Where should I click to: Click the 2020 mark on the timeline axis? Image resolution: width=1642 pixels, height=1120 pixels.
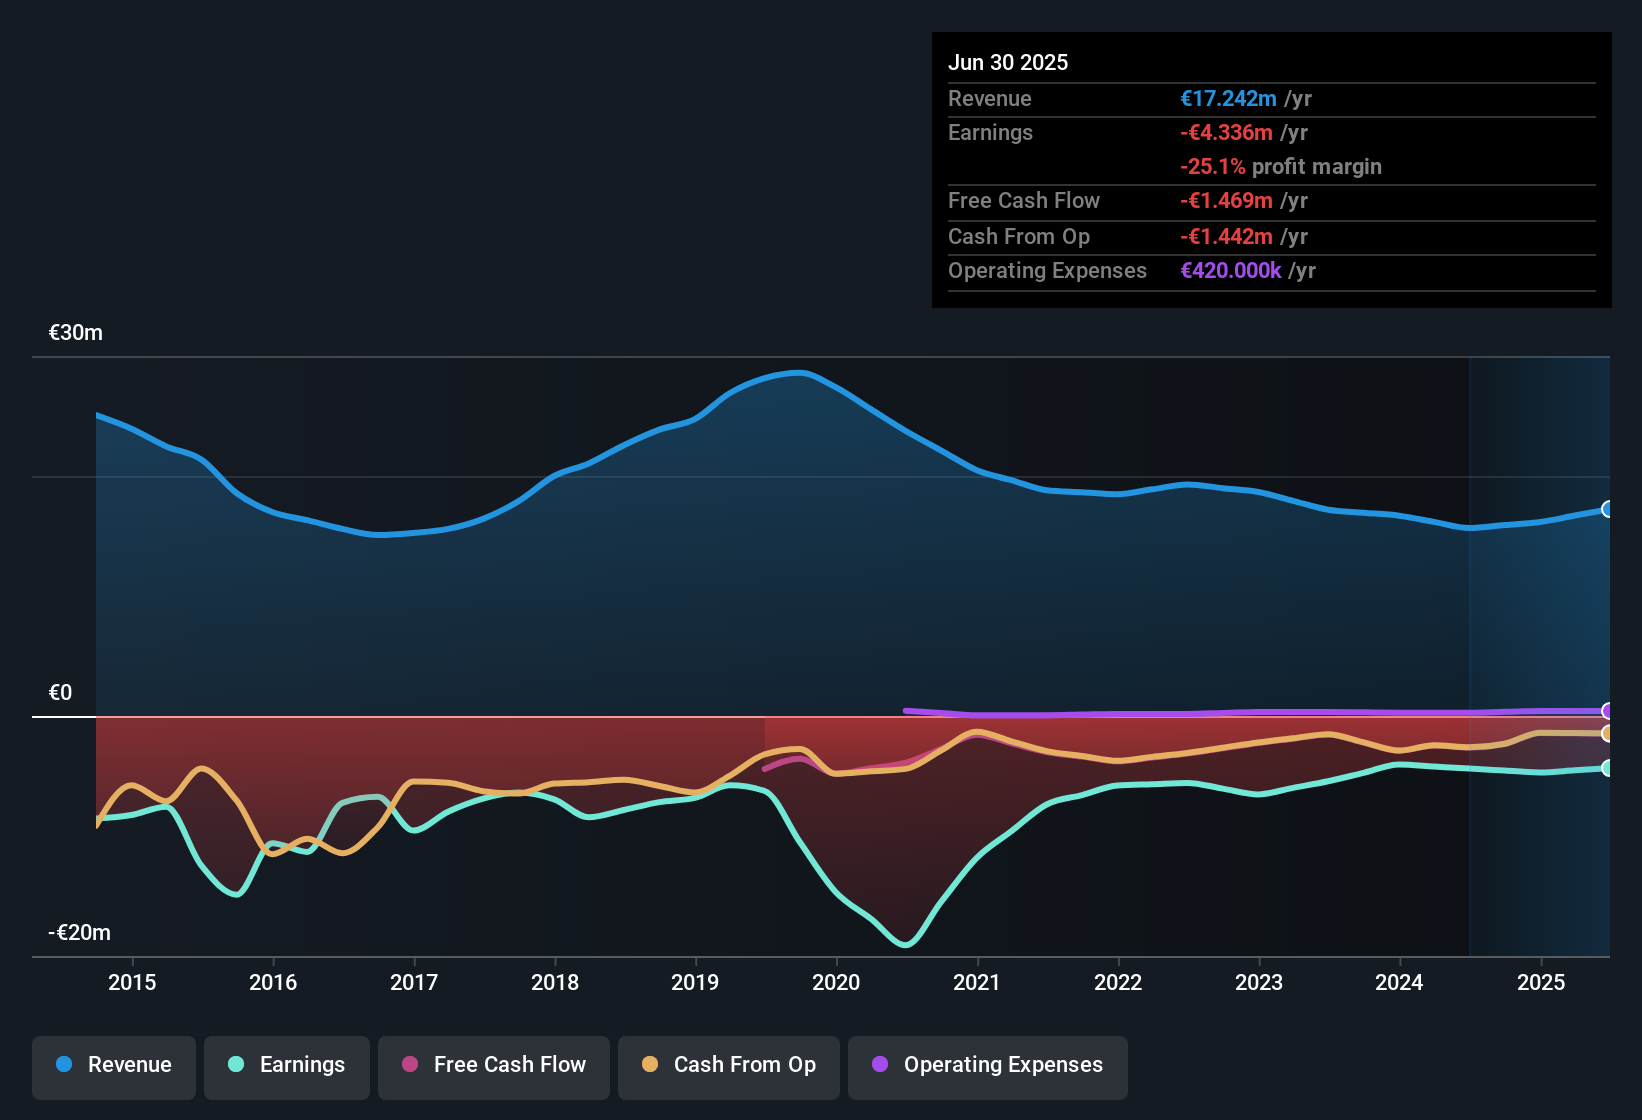[837, 983]
